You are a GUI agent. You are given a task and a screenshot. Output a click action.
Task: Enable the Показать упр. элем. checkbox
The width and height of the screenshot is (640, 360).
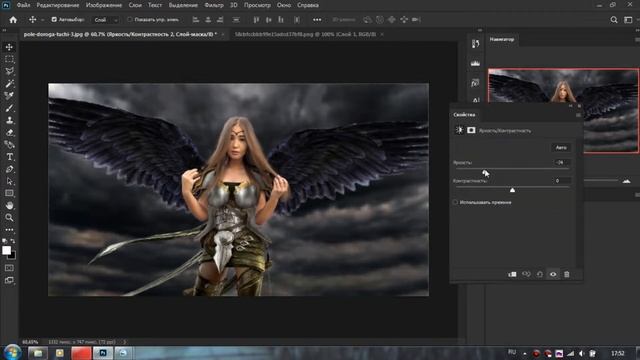[129, 20]
